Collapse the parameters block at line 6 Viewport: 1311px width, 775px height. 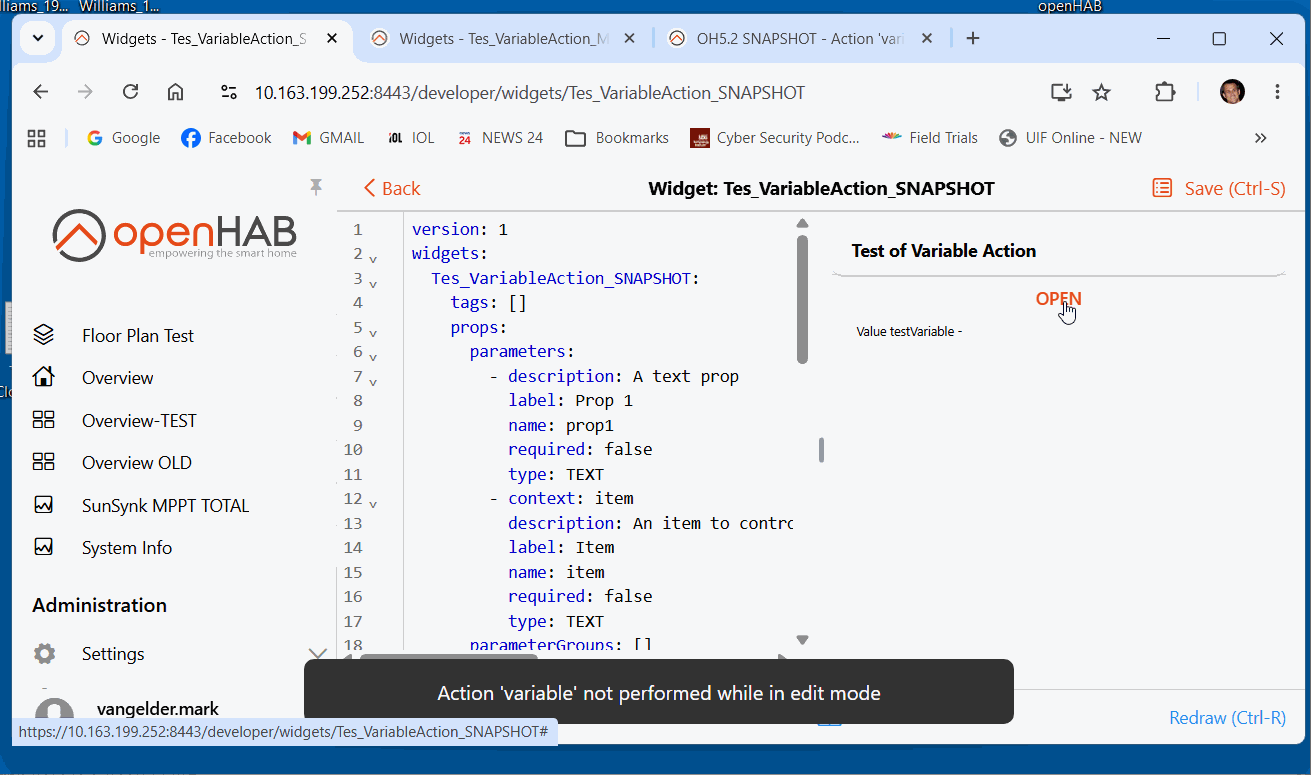coord(373,357)
